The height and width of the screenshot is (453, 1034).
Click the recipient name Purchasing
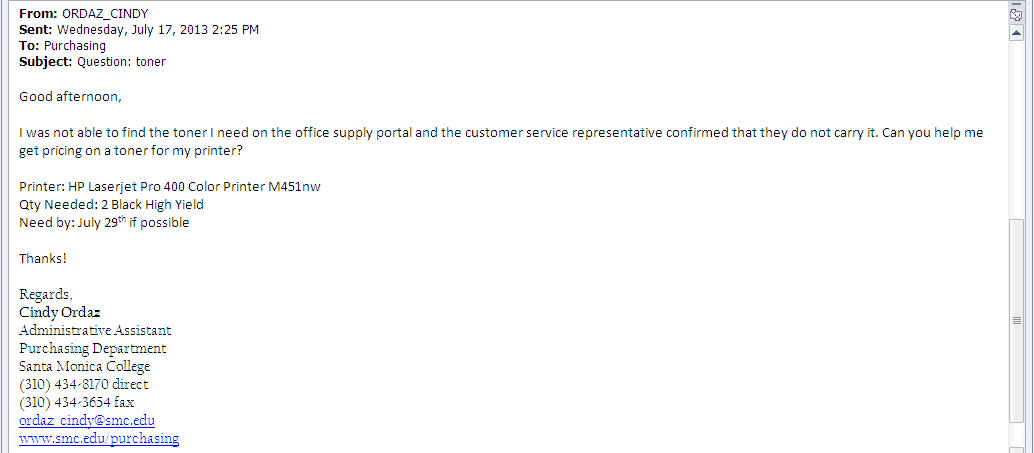pyautogui.click(x=75, y=46)
